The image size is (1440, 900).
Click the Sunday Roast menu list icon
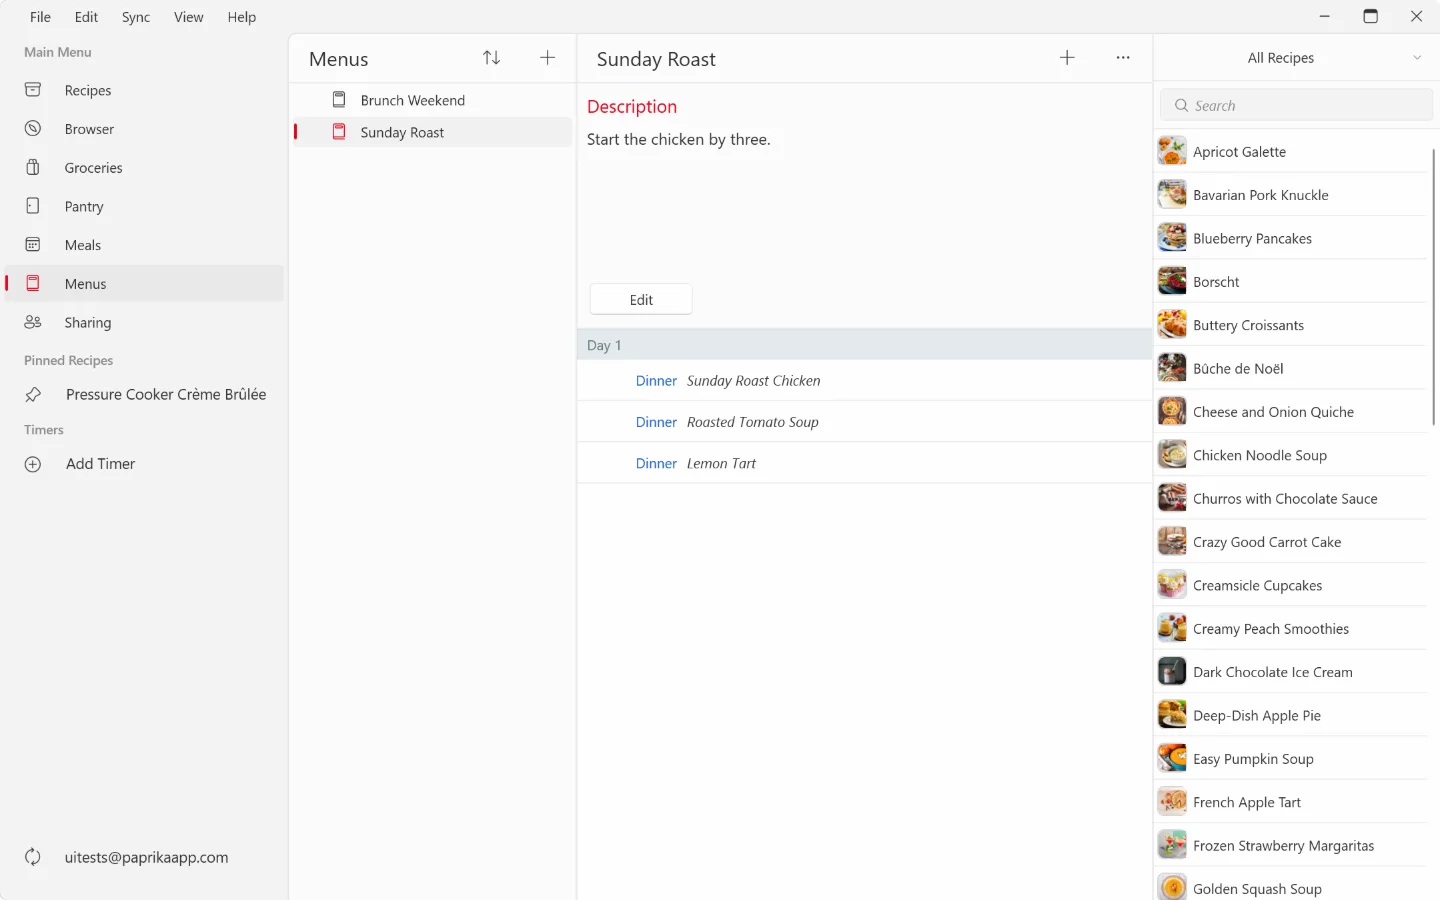[x=339, y=132]
